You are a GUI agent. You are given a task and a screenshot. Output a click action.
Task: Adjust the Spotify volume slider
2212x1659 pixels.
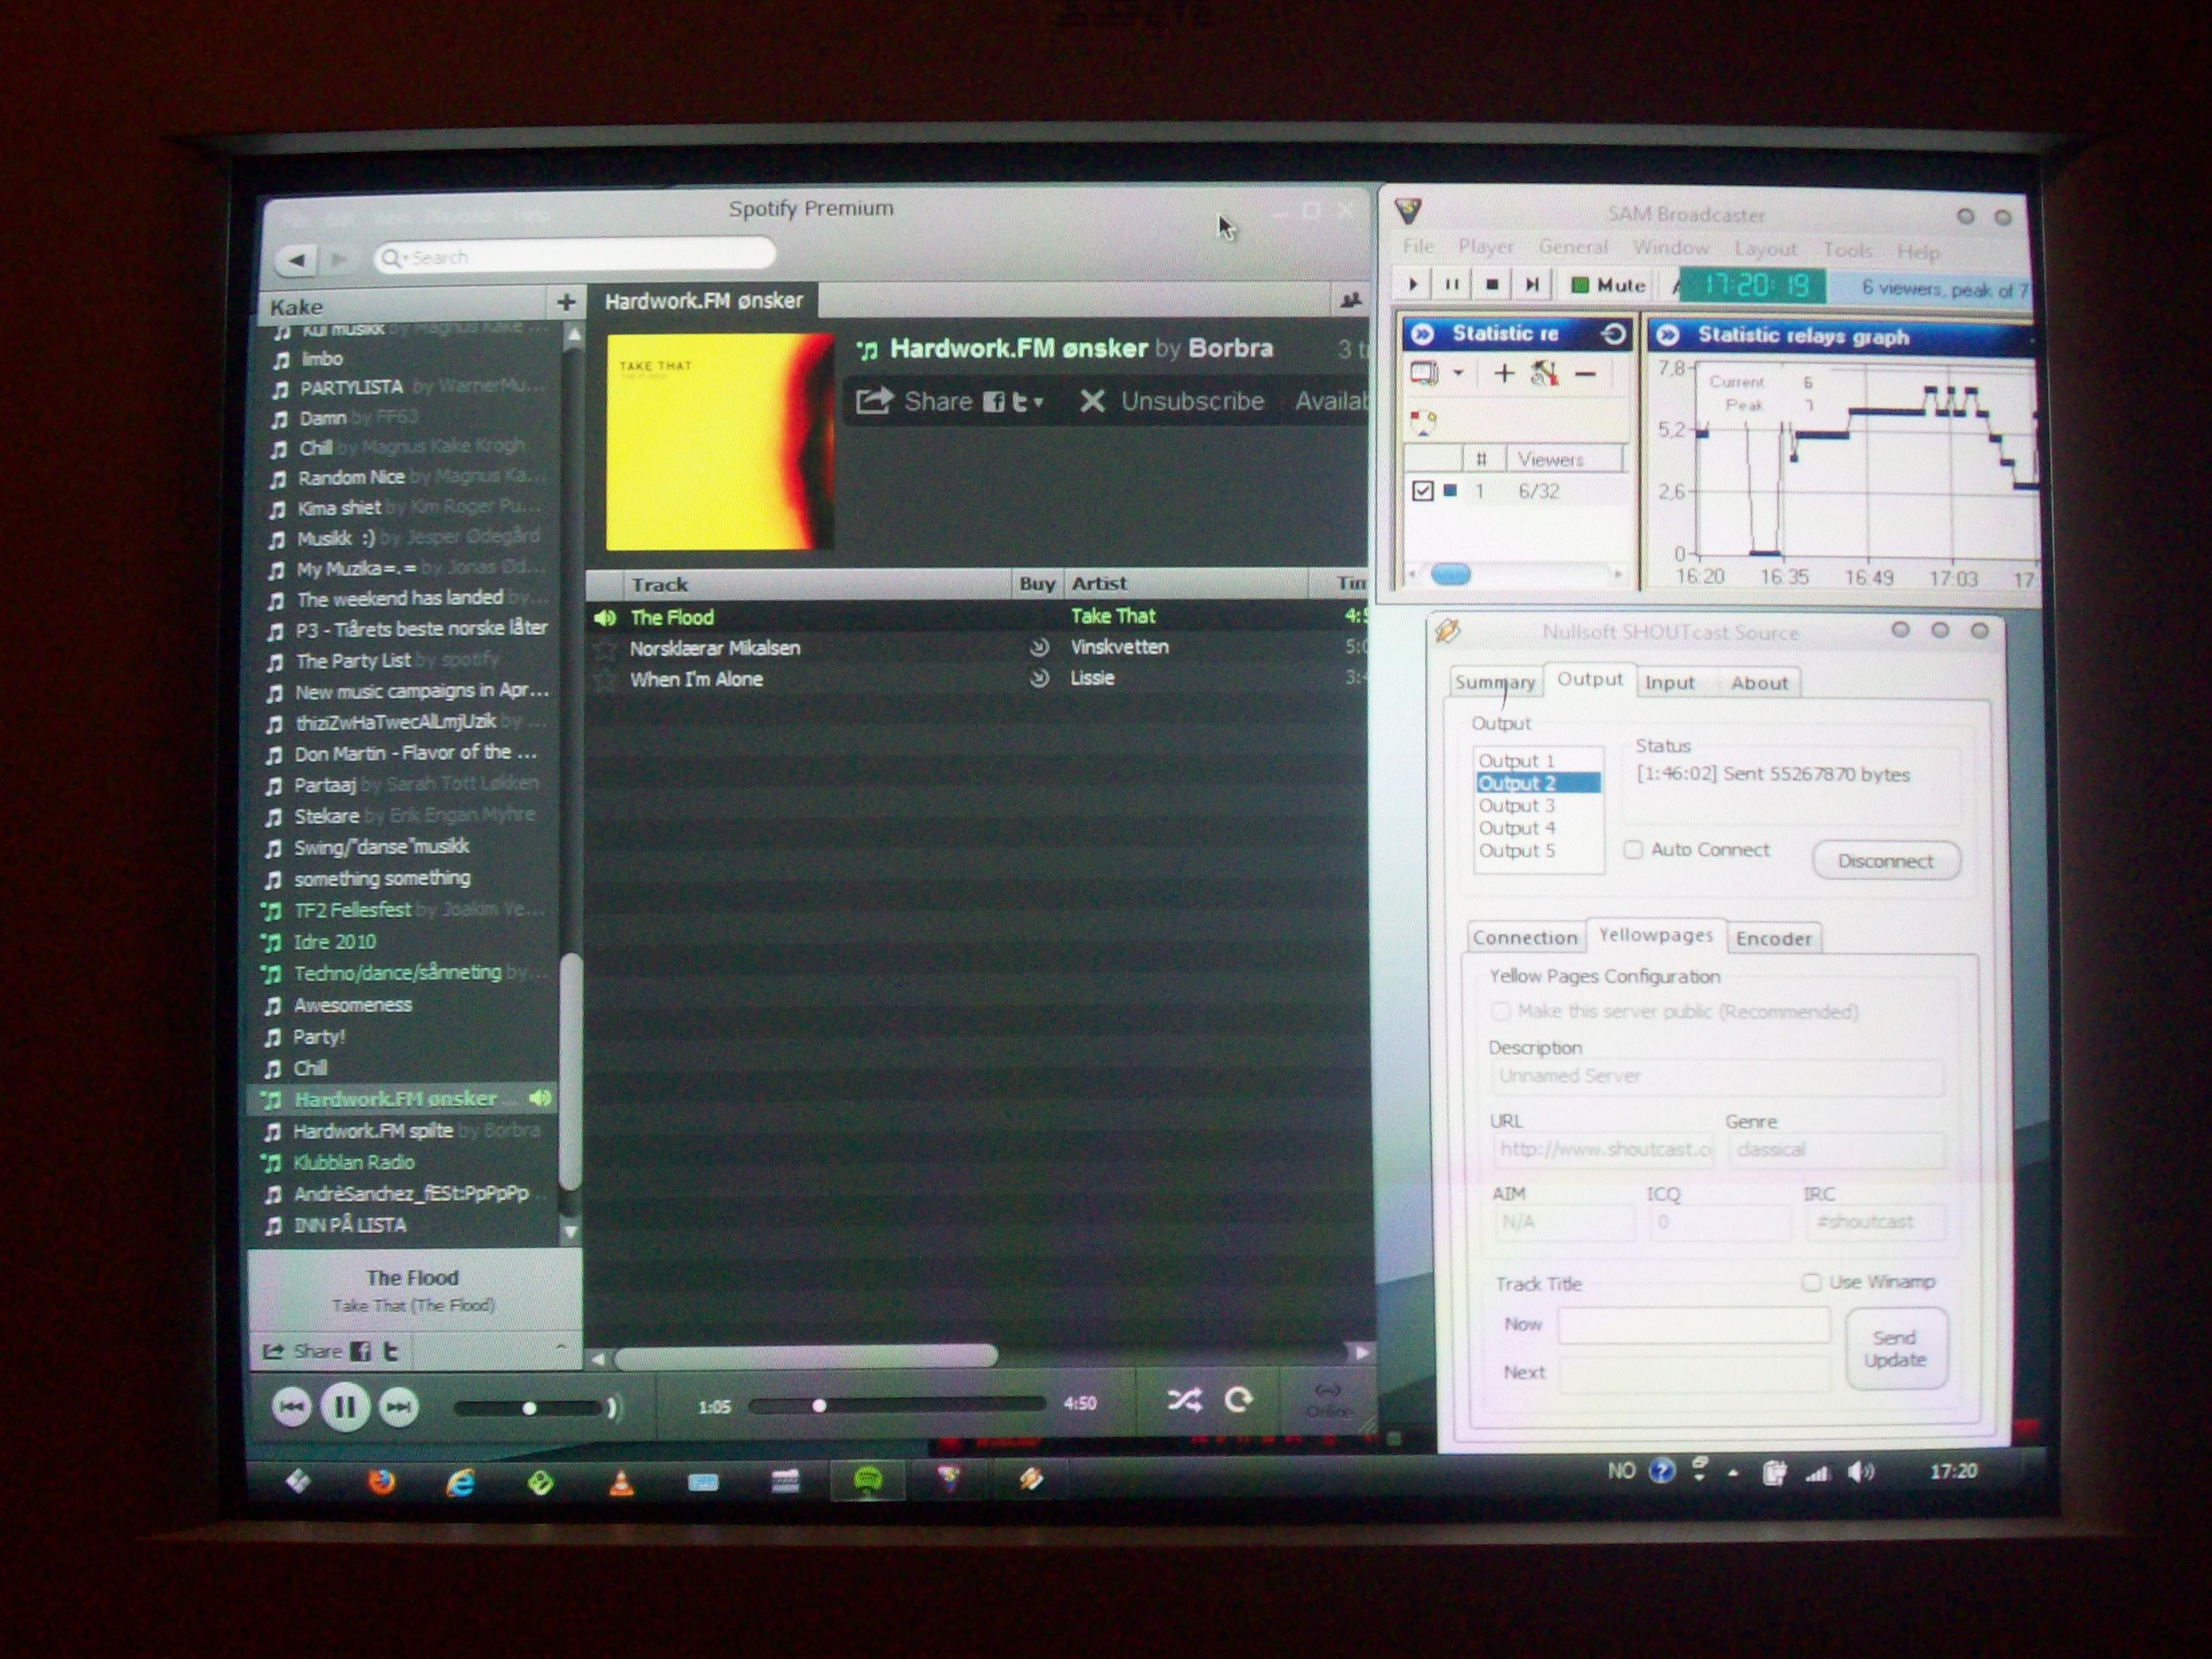(530, 1408)
